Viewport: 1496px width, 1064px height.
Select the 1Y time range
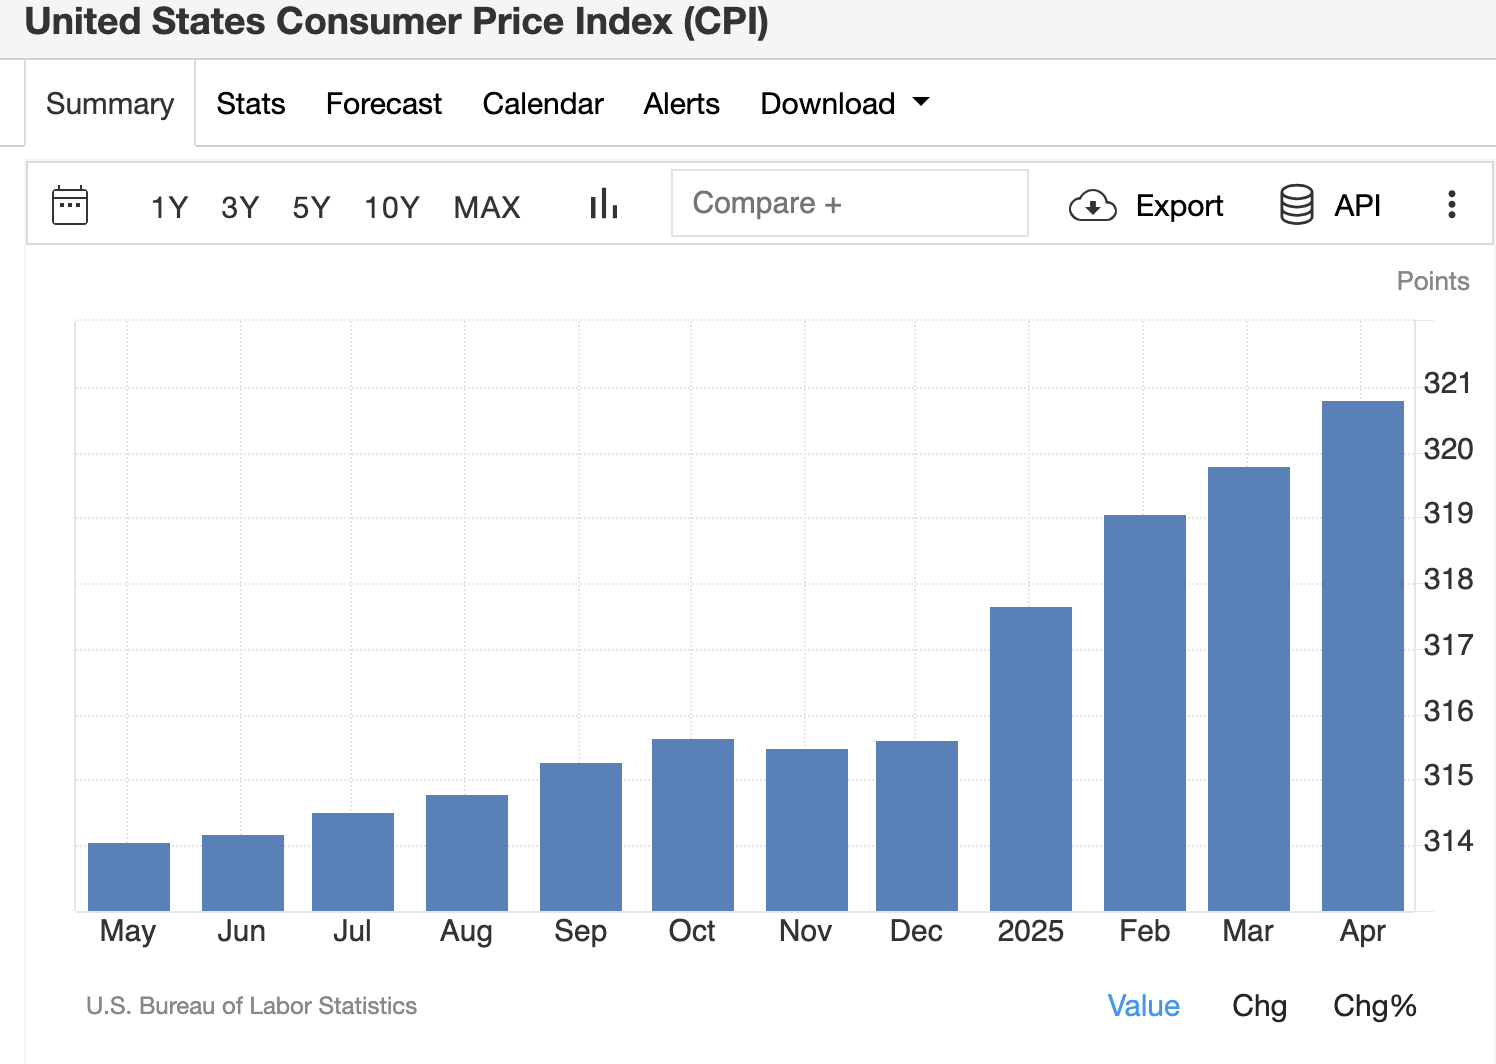(x=169, y=207)
